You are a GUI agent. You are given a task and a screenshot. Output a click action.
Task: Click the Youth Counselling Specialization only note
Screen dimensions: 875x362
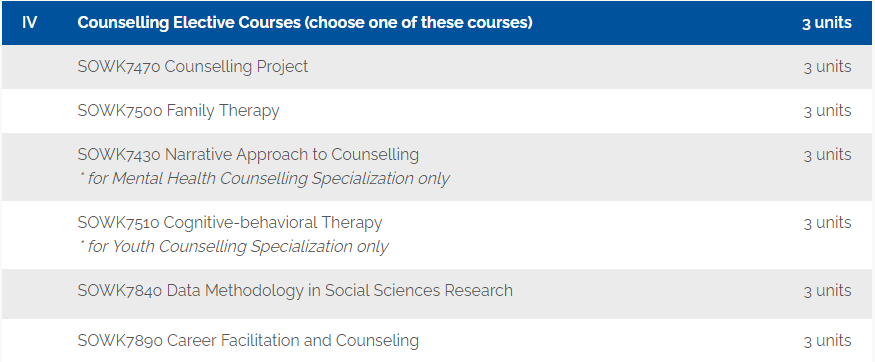point(233,247)
